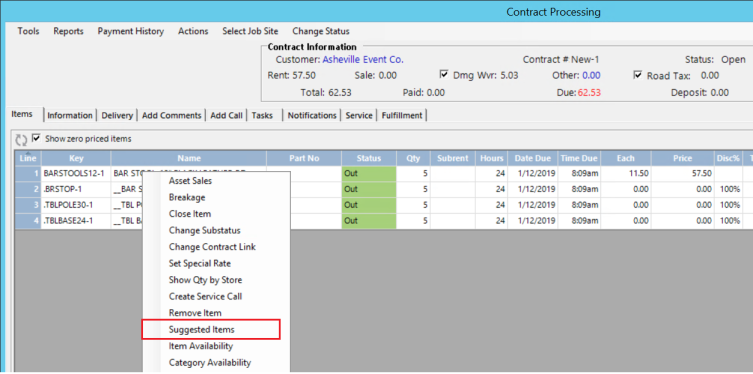Open the Change Status menu
The height and width of the screenshot is (374, 753).
tap(321, 31)
